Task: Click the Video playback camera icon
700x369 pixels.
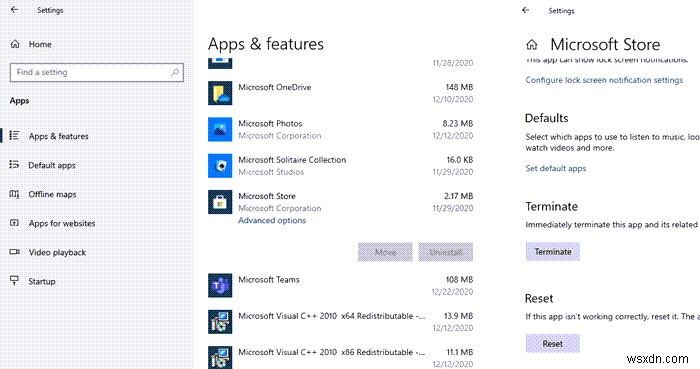Action: (14, 252)
